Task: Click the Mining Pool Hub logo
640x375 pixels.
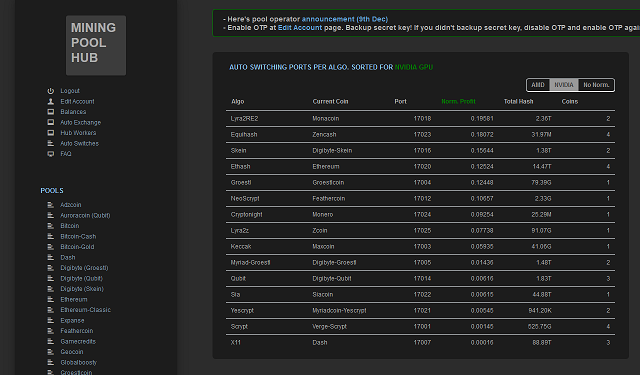Action: [x=96, y=45]
